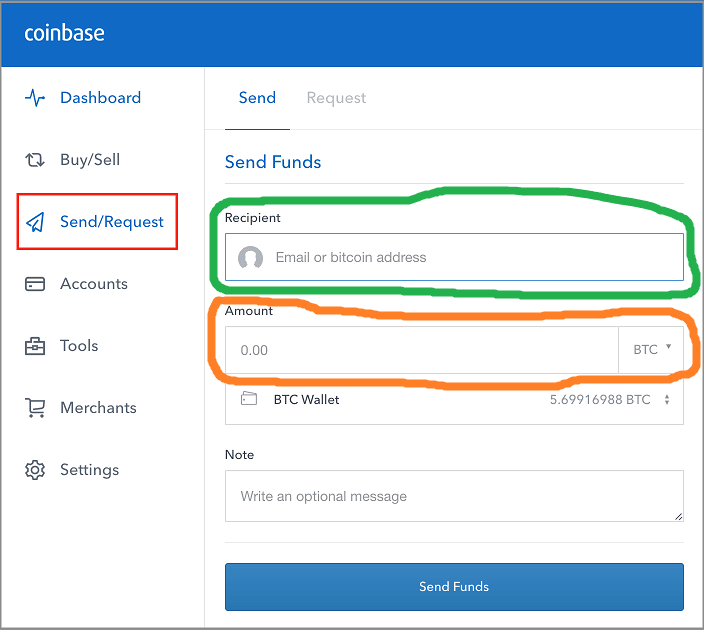This screenshot has height=630, width=704.
Task: Click the recipient avatar icon
Action: (250, 257)
